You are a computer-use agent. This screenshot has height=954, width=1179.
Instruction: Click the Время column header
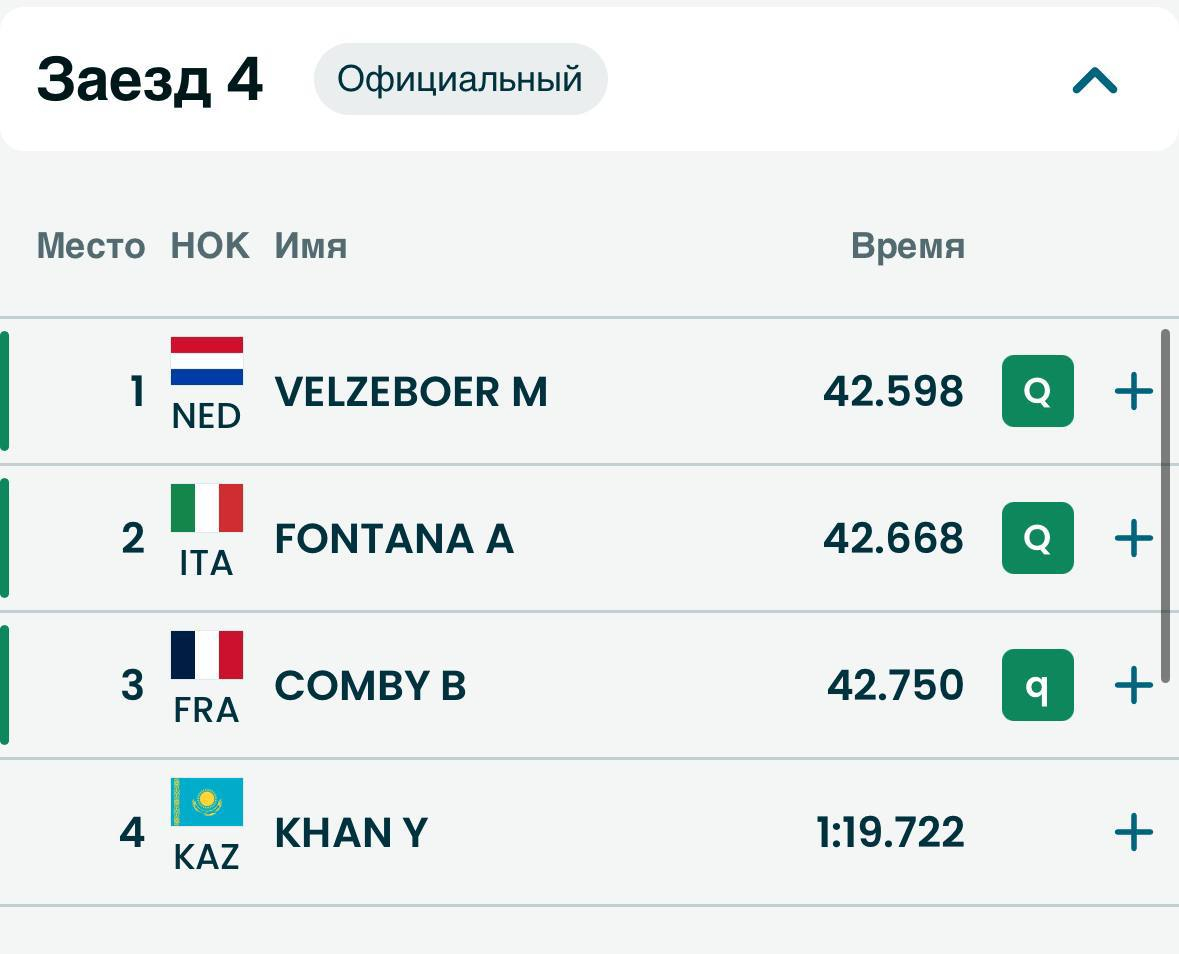tap(907, 246)
